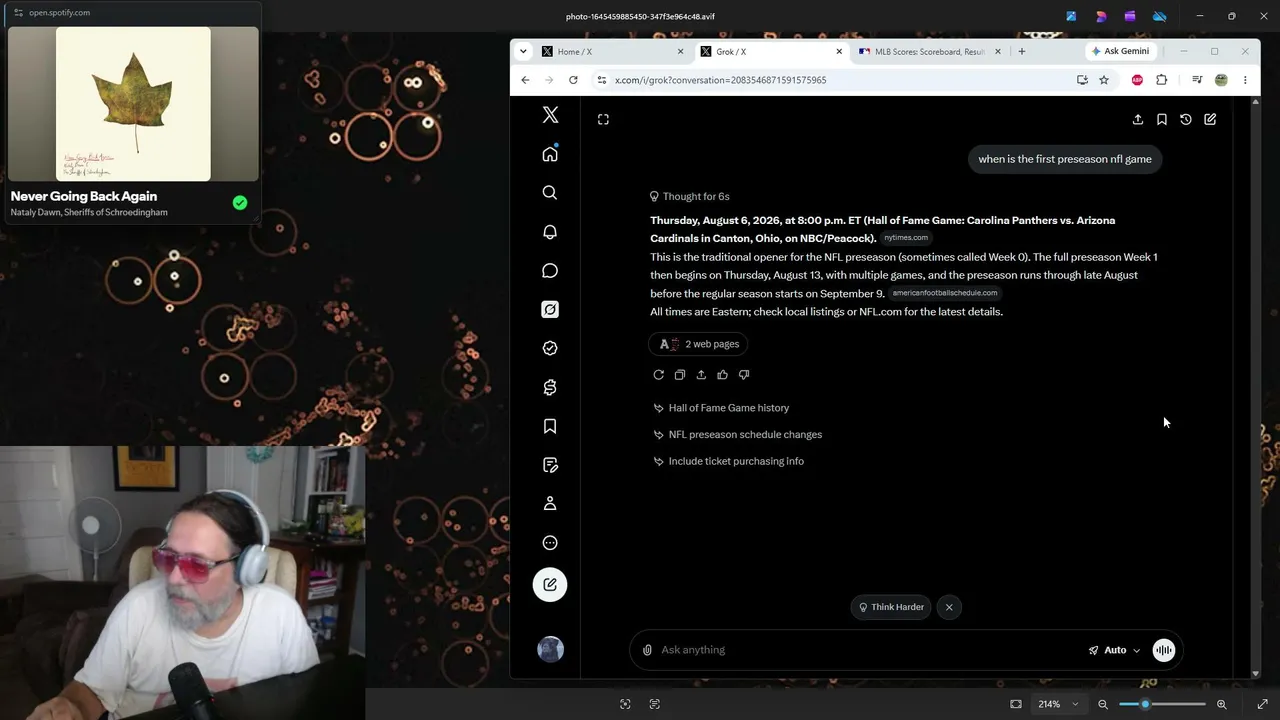Viewport: 1280px width, 720px height.
Task: Close the MLB Scores tab
Action: (998, 52)
